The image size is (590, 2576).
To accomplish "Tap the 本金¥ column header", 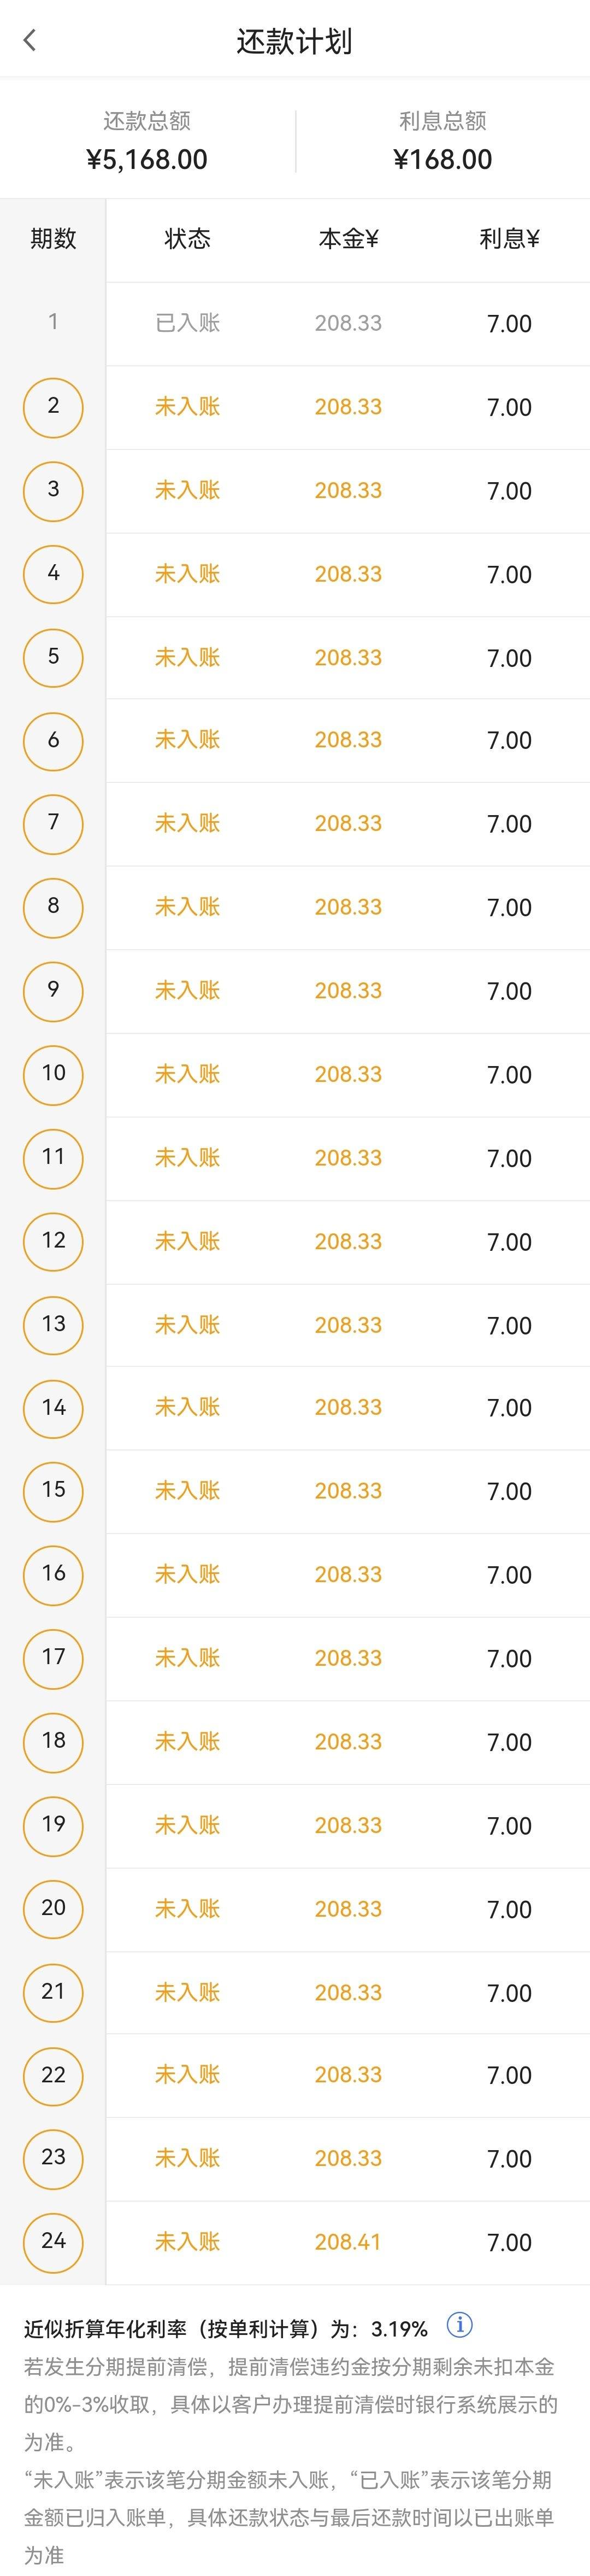I will (348, 239).
